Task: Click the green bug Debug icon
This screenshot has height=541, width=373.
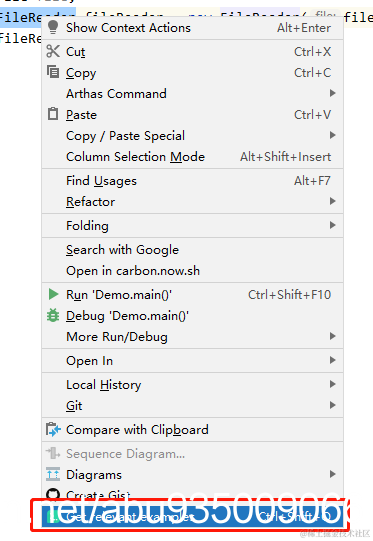Action: pyautogui.click(x=53, y=315)
